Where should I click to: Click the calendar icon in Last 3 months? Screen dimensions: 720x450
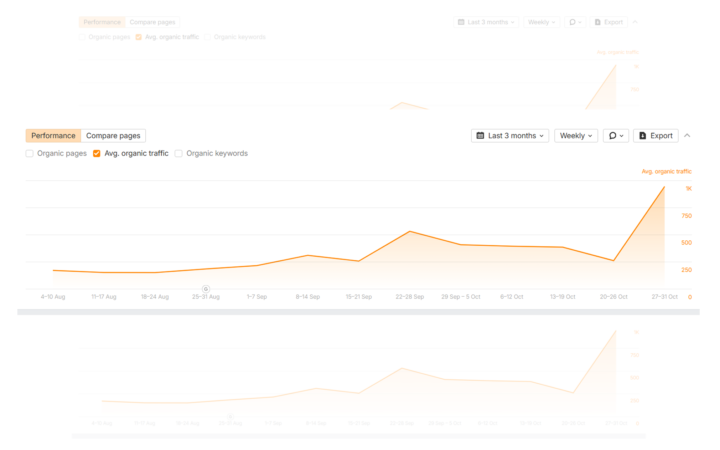(480, 135)
